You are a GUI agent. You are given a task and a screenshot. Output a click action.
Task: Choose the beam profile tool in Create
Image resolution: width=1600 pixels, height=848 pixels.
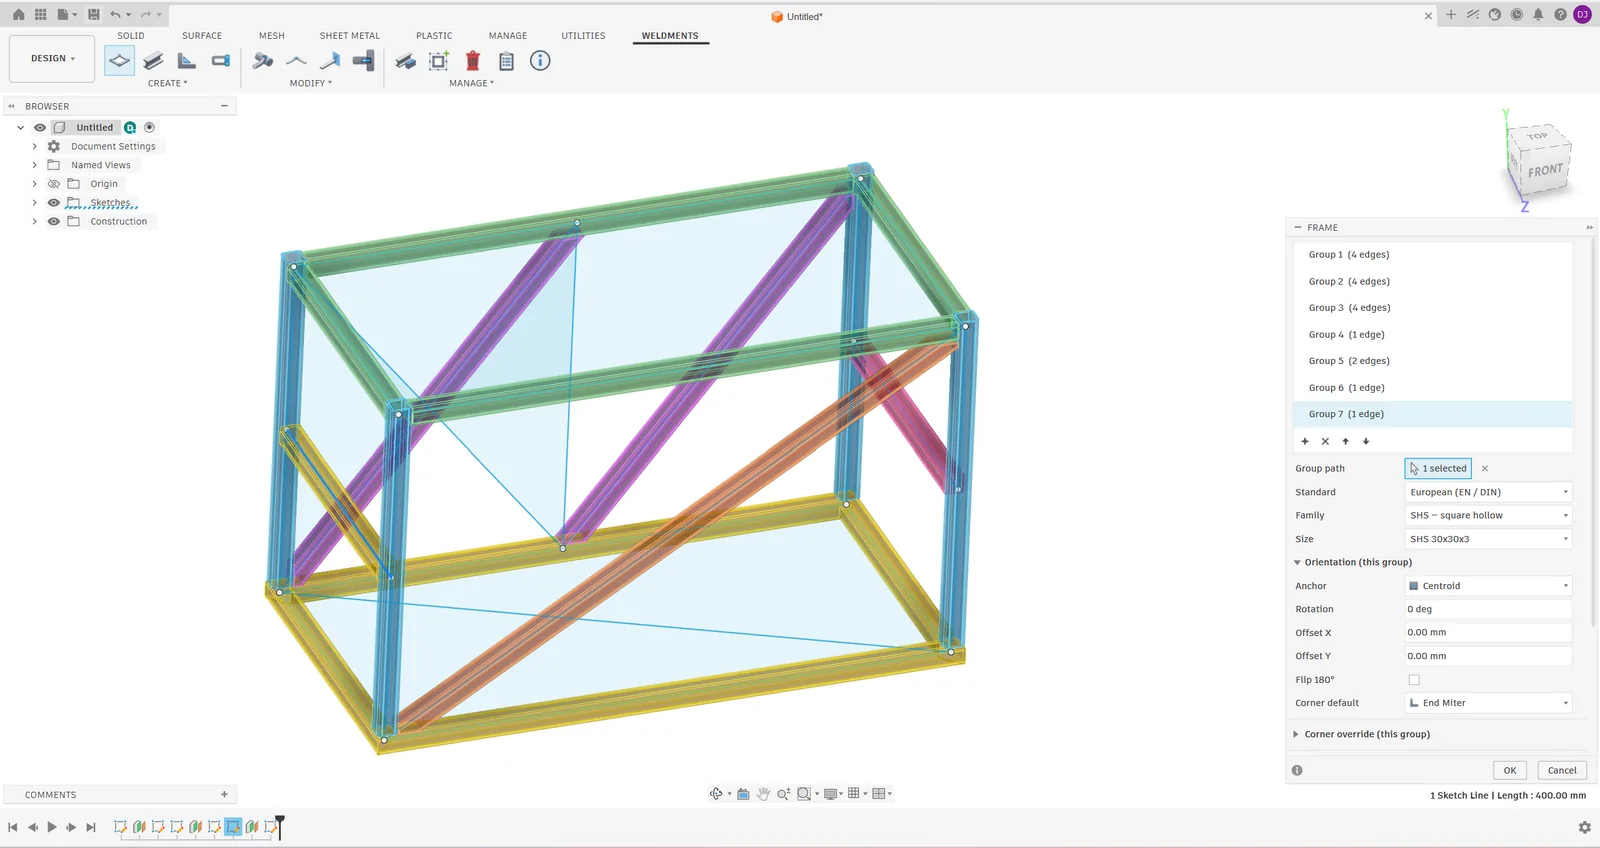(x=153, y=61)
